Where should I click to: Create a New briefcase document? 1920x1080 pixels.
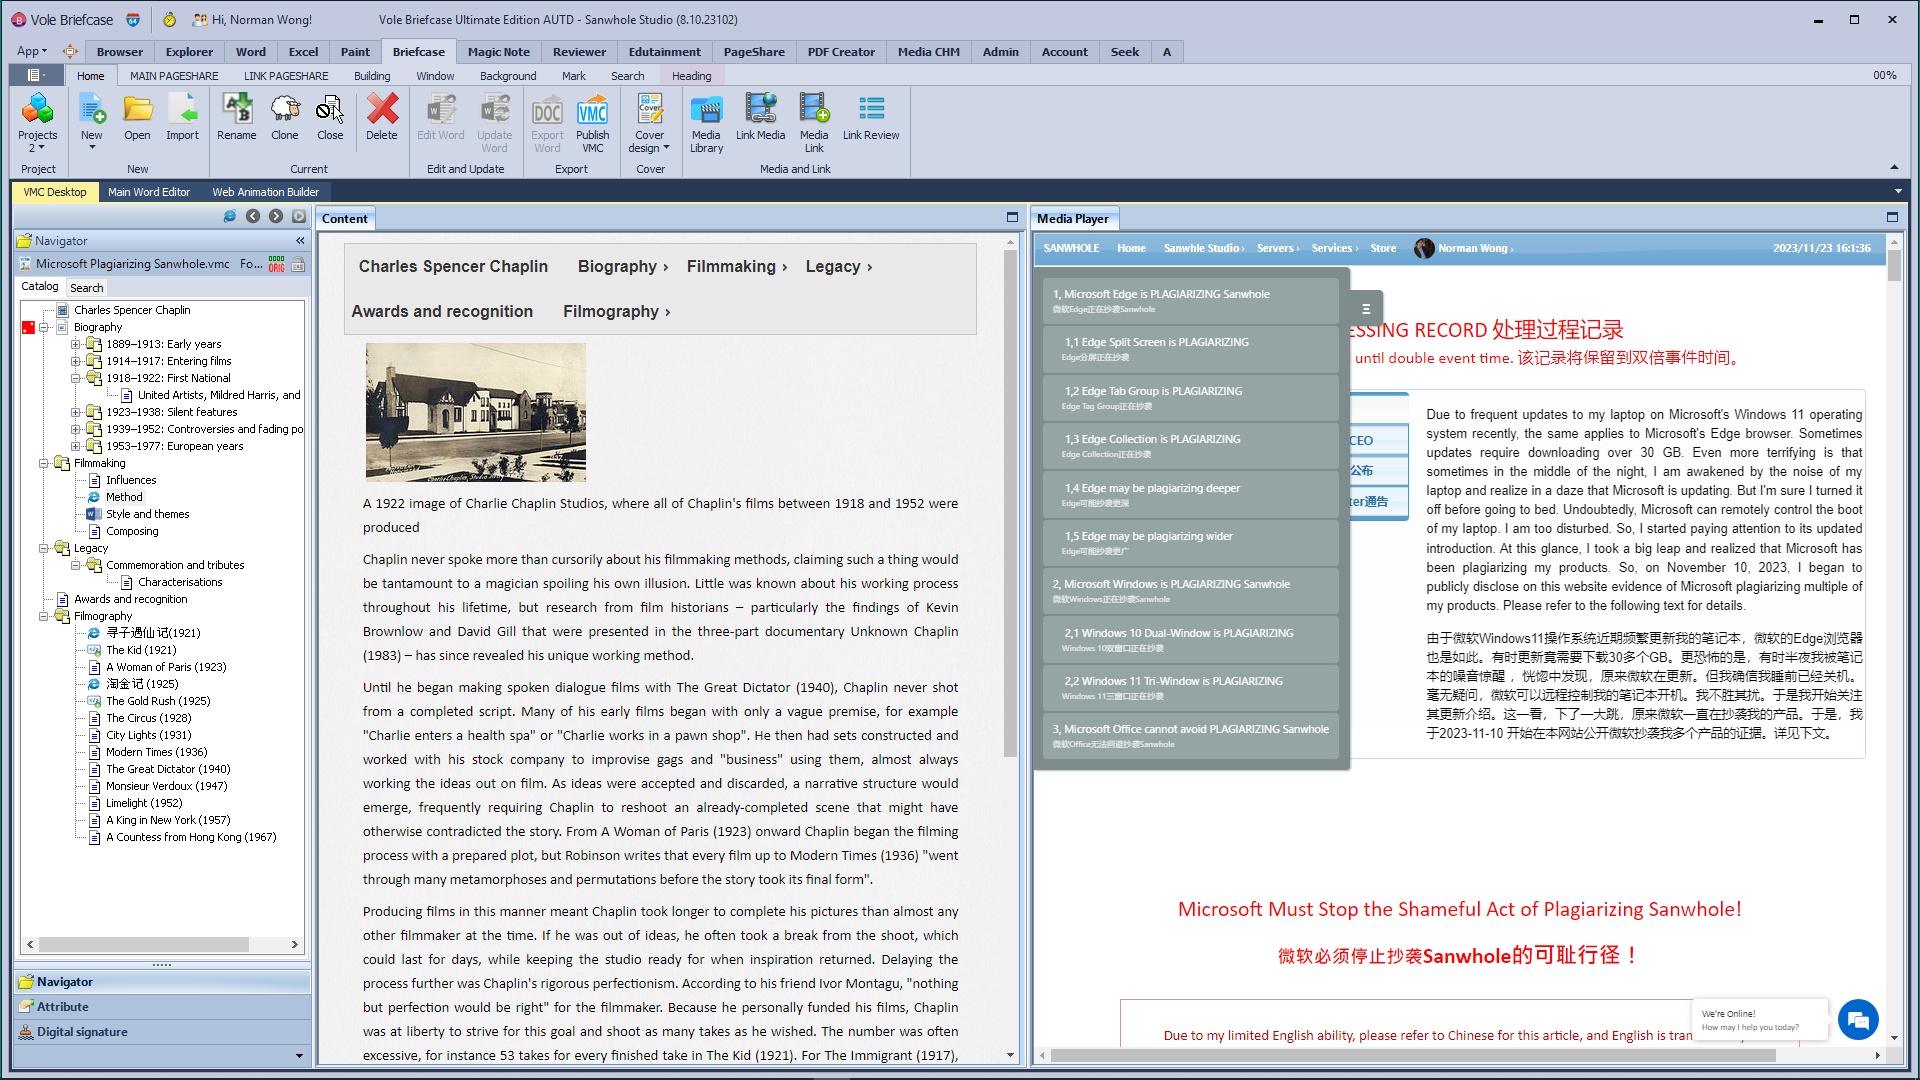[x=92, y=122]
